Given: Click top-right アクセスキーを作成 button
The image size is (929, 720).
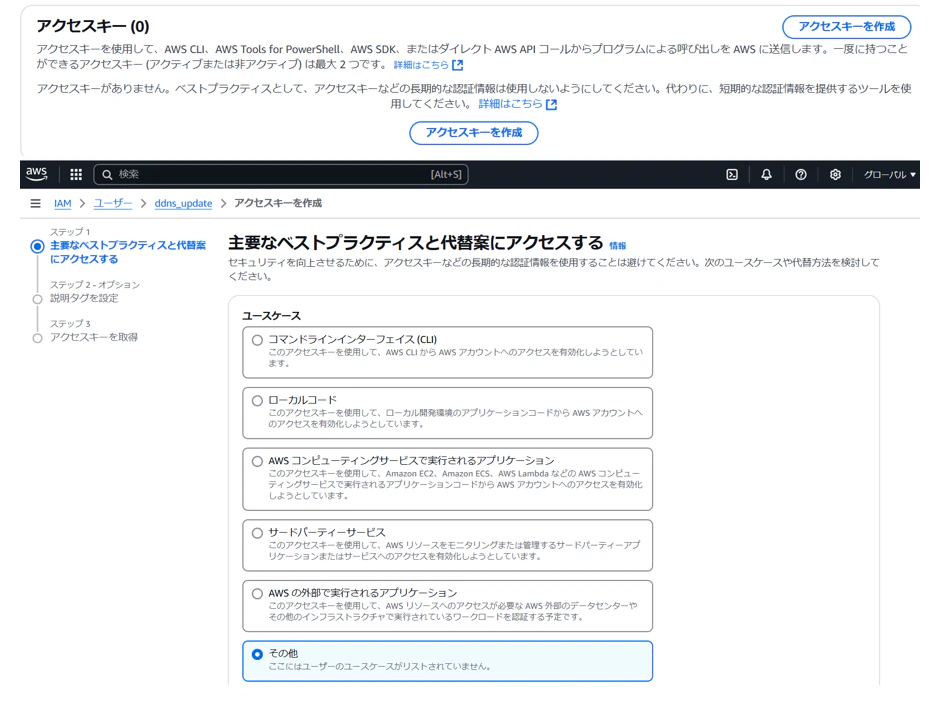Looking at the screenshot, I should (x=847, y=27).
